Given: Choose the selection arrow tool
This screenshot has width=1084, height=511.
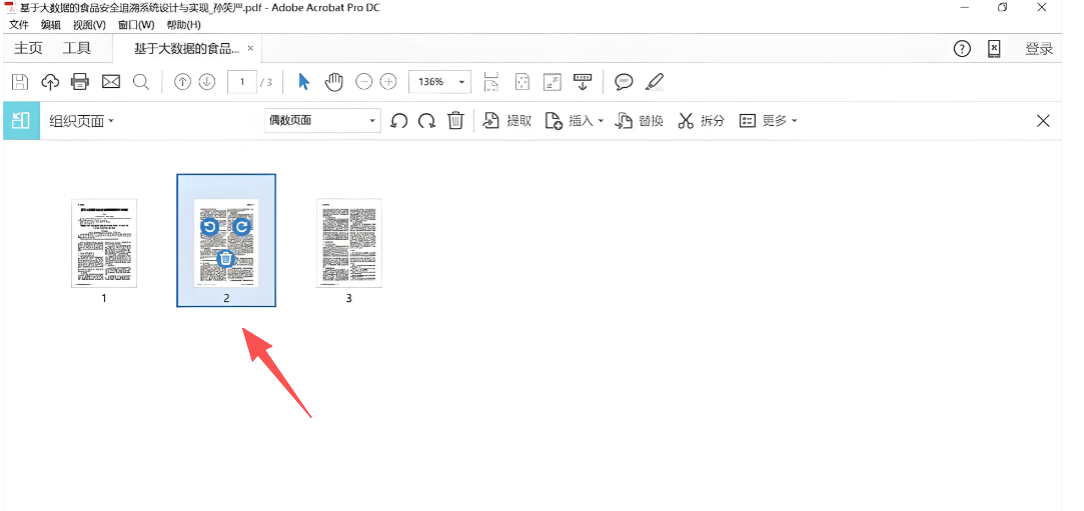Looking at the screenshot, I should (x=303, y=82).
